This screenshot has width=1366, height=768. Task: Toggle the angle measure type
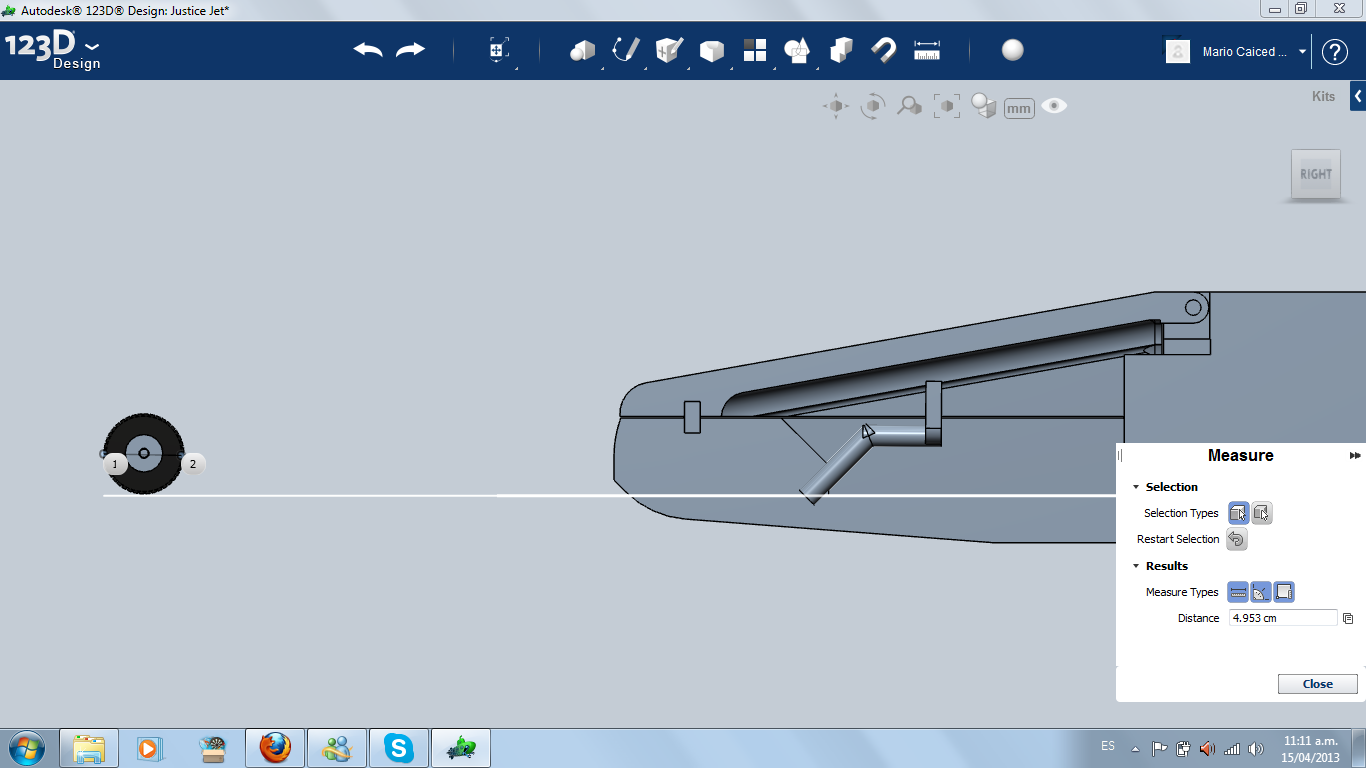(x=1261, y=592)
